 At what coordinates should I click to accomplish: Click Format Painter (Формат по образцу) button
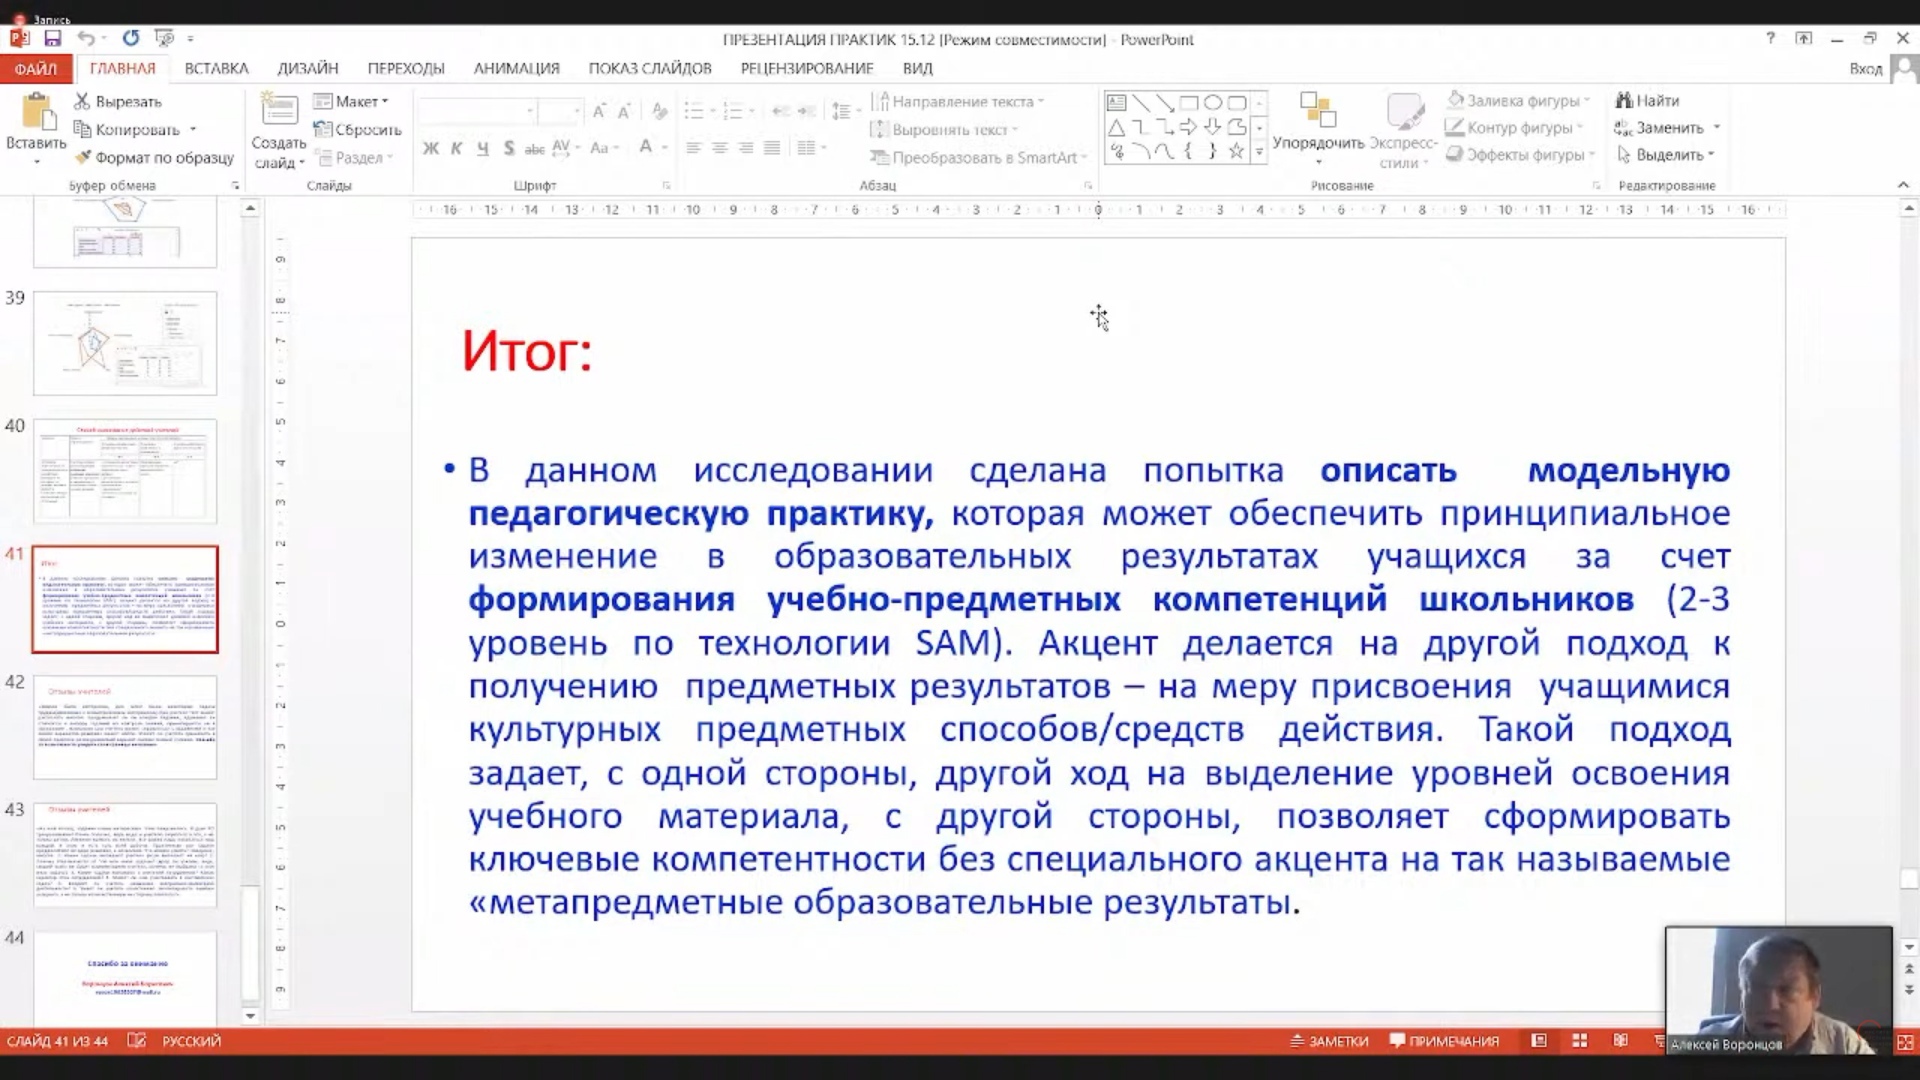154,157
